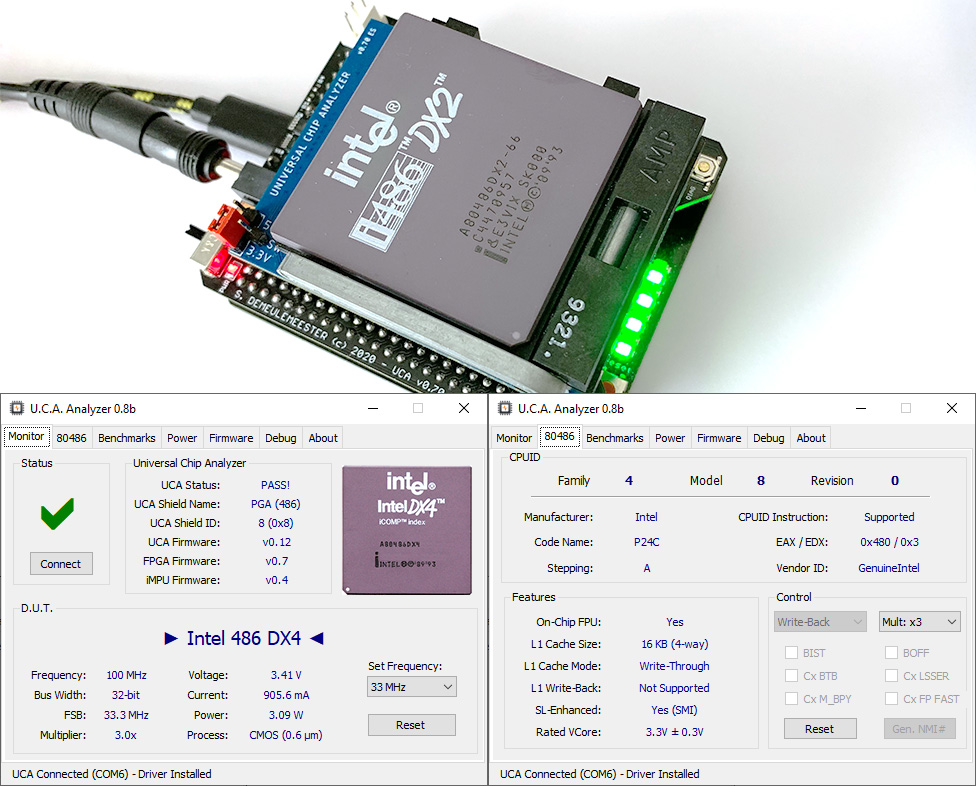This screenshot has height=786, width=976.
Task: Click Reset in the Control group
Action: point(820,729)
